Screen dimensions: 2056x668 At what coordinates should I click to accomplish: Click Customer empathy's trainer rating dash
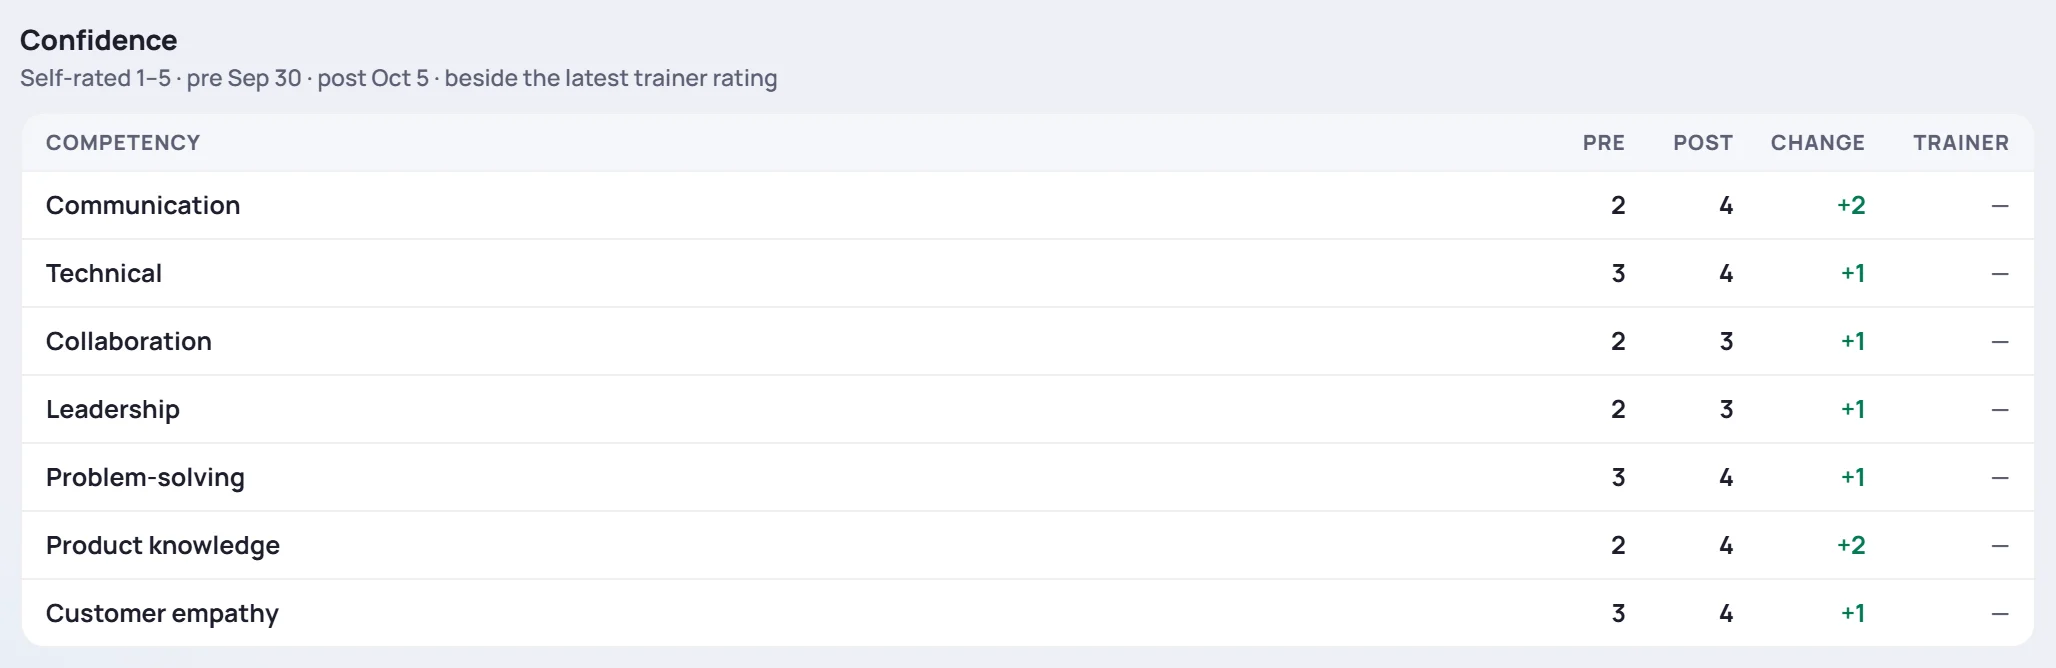click(x=1999, y=614)
